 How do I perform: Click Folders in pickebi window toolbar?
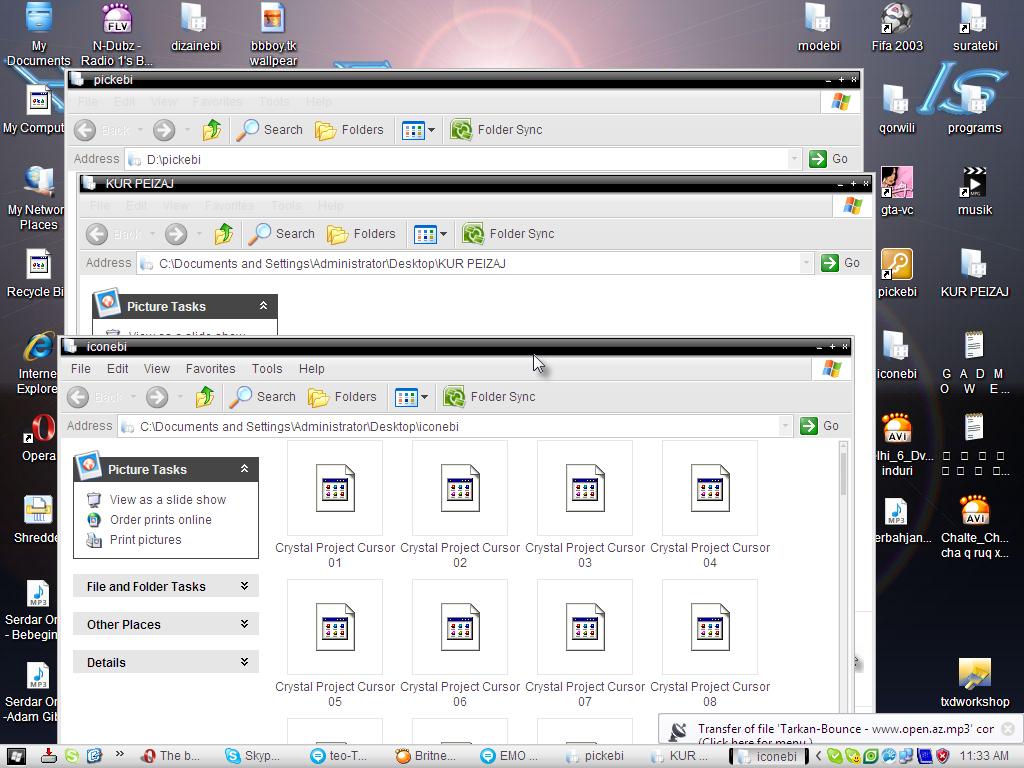pos(349,130)
